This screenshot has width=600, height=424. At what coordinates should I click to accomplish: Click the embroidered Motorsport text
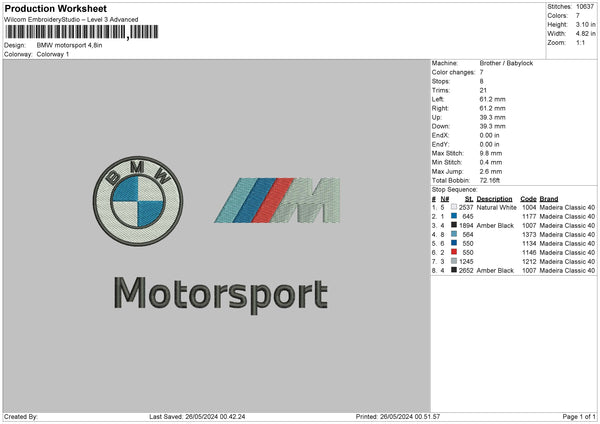pyautogui.click(x=217, y=292)
